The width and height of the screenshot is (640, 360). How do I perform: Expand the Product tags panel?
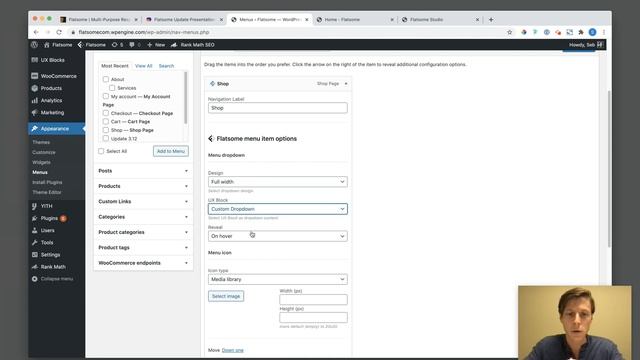(x=143, y=248)
